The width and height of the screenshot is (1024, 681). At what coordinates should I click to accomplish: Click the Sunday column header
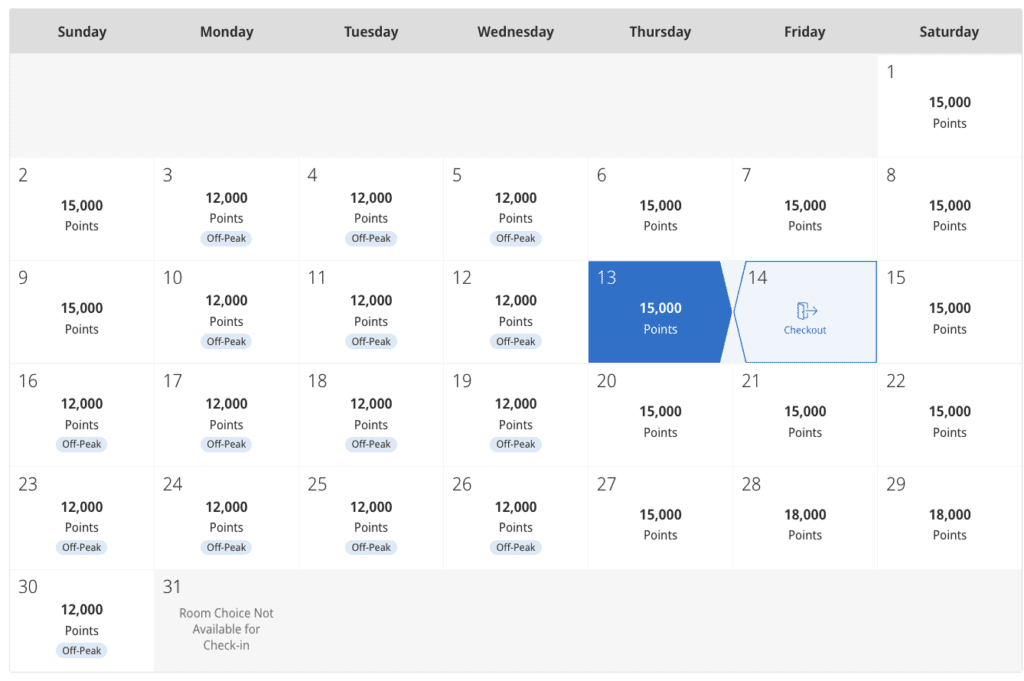tap(82, 32)
